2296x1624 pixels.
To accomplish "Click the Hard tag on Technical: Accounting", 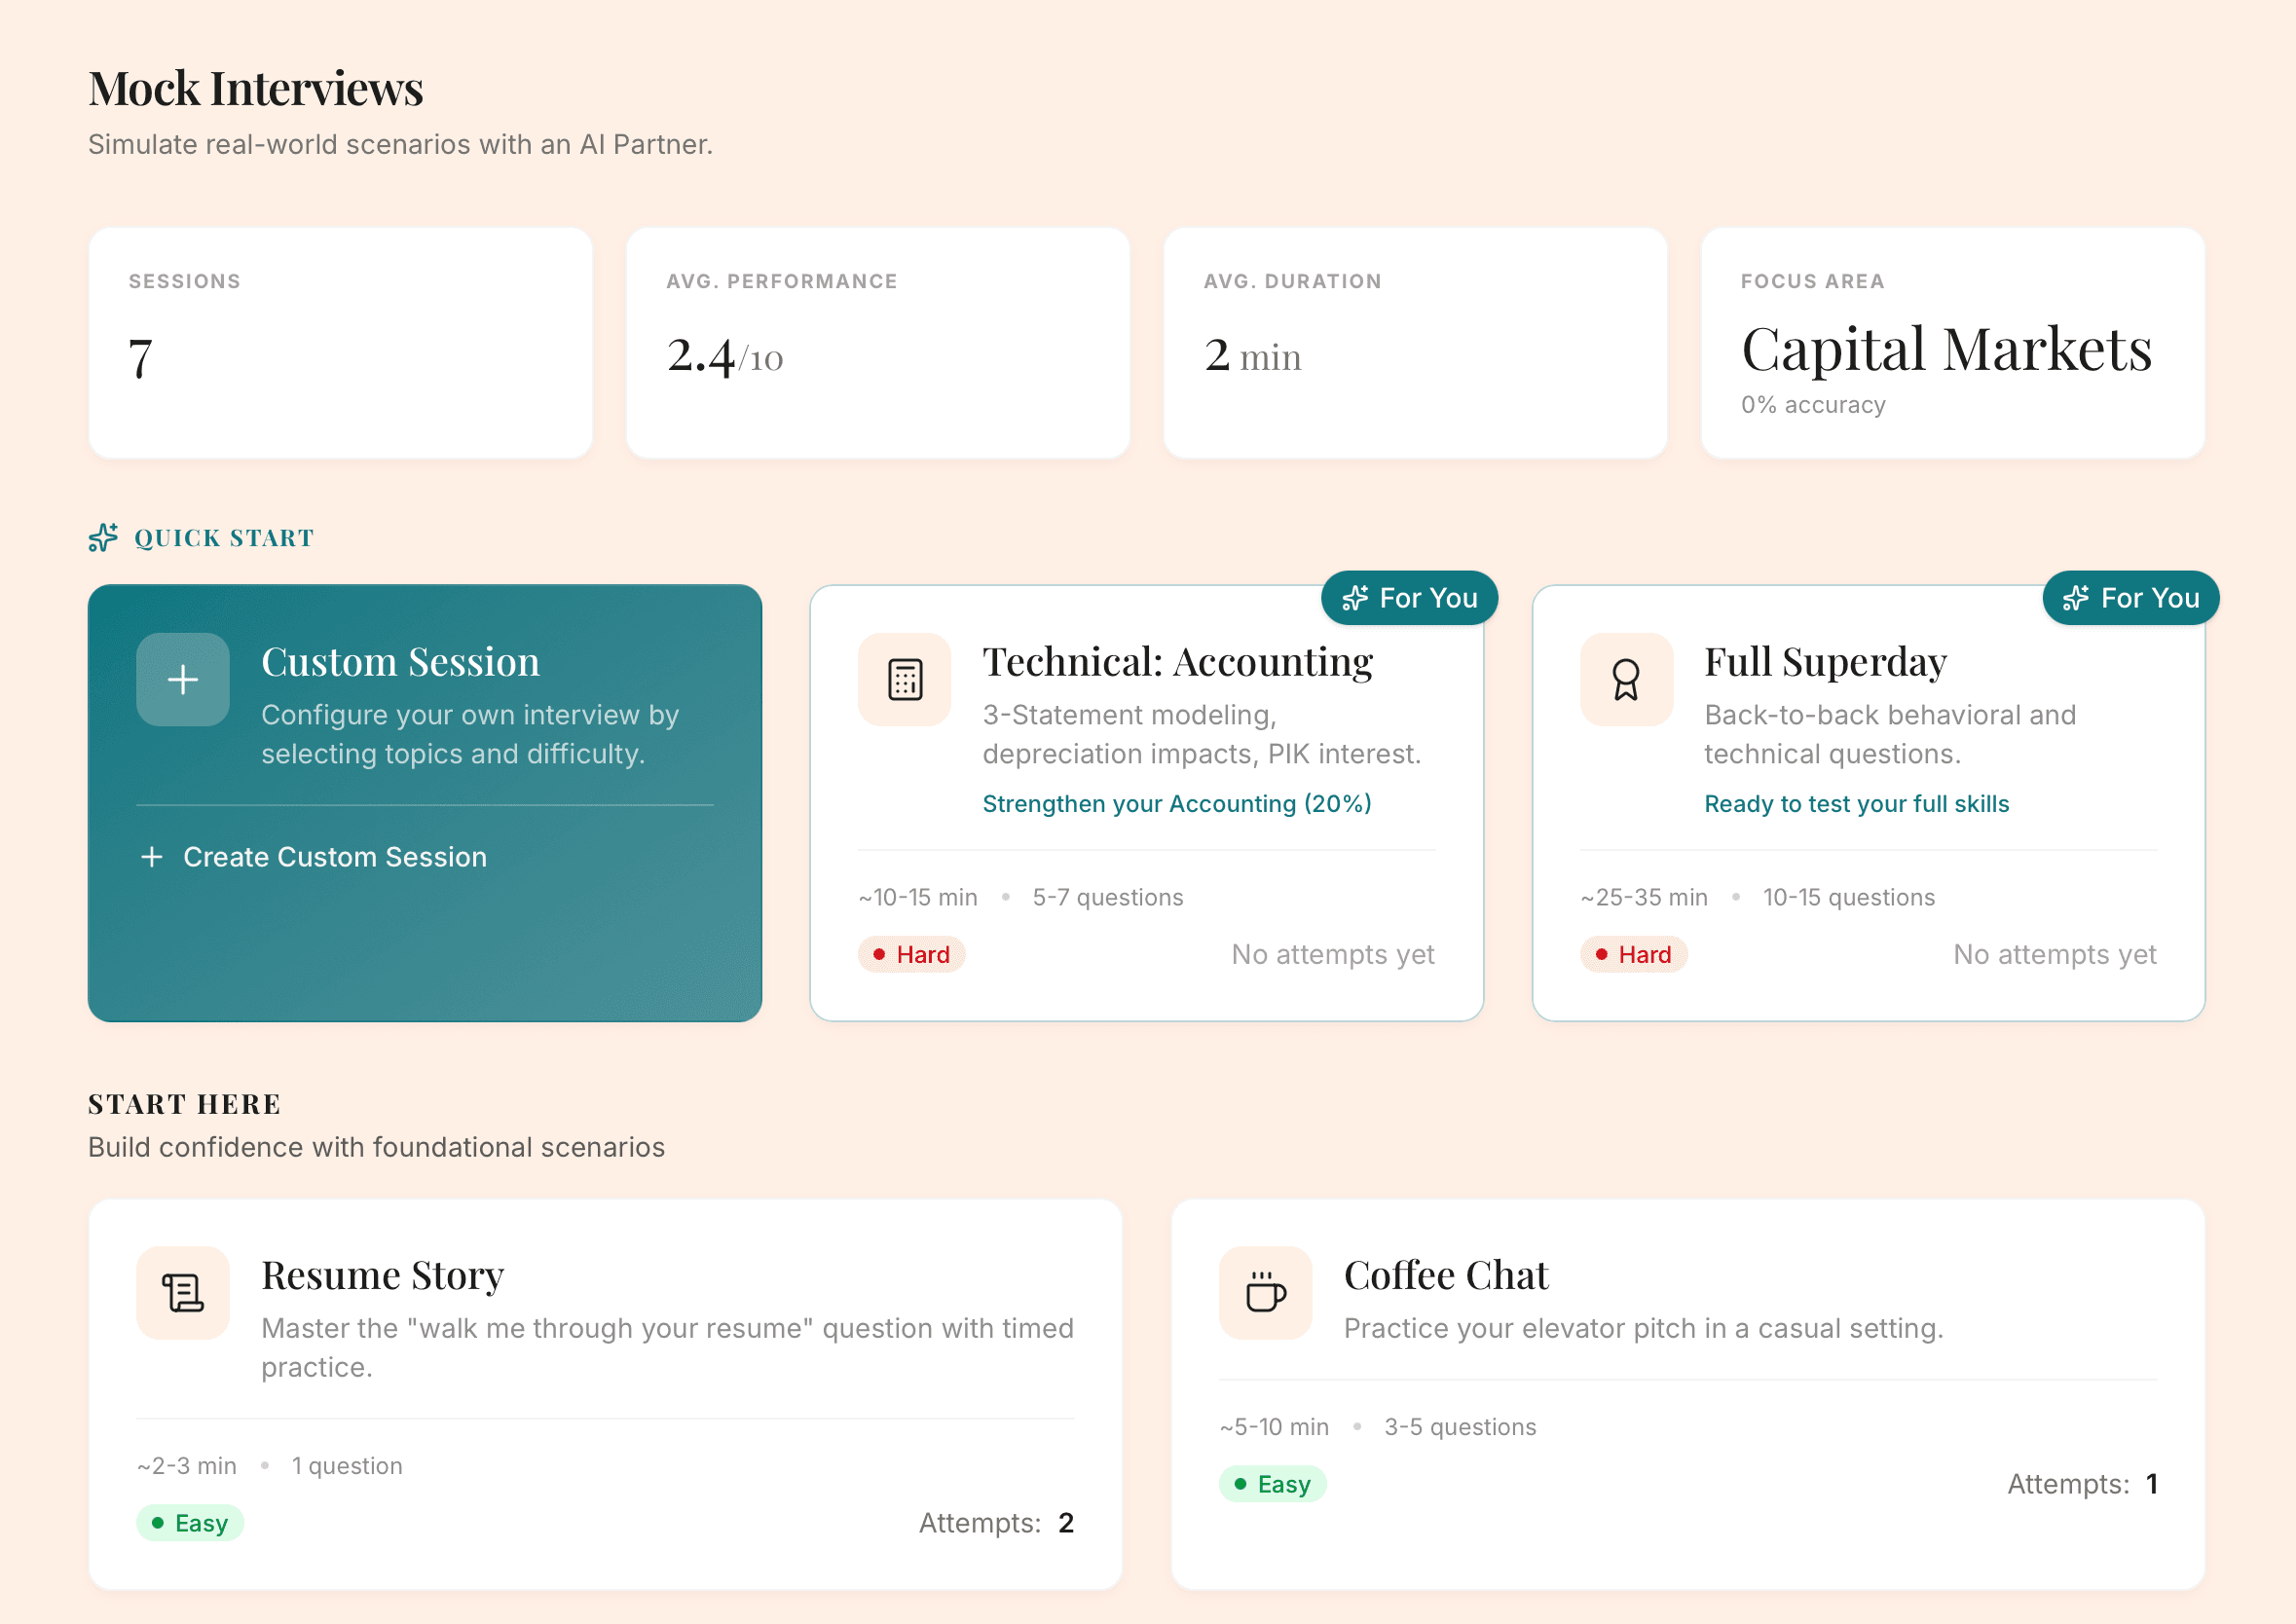I will click(911, 955).
